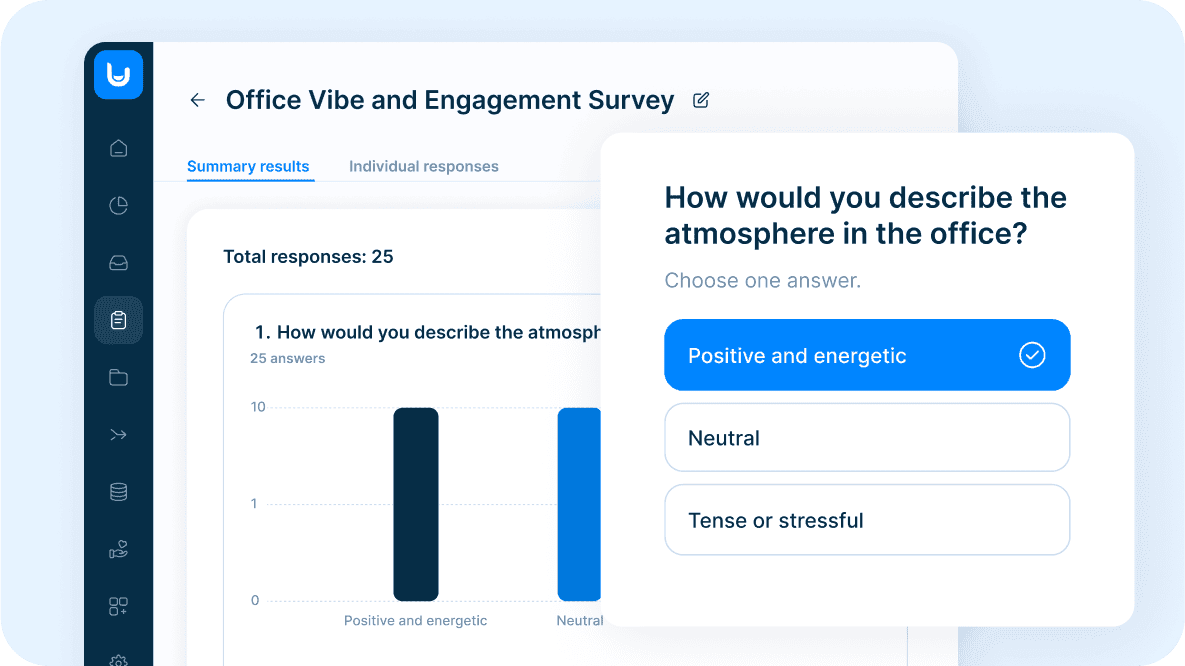The height and width of the screenshot is (666, 1185).
Task: Open the folder icon in the sidebar
Action: coord(118,377)
